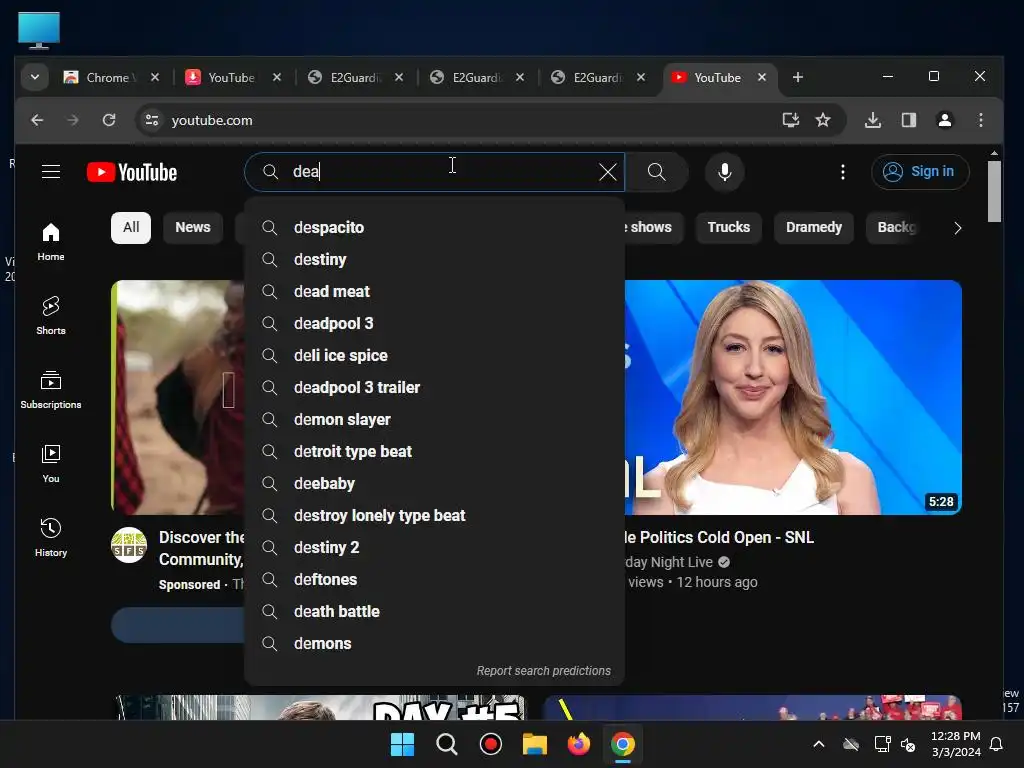Launch Firefox from the taskbar
Viewport: 1024px width, 768px height.
[578, 744]
